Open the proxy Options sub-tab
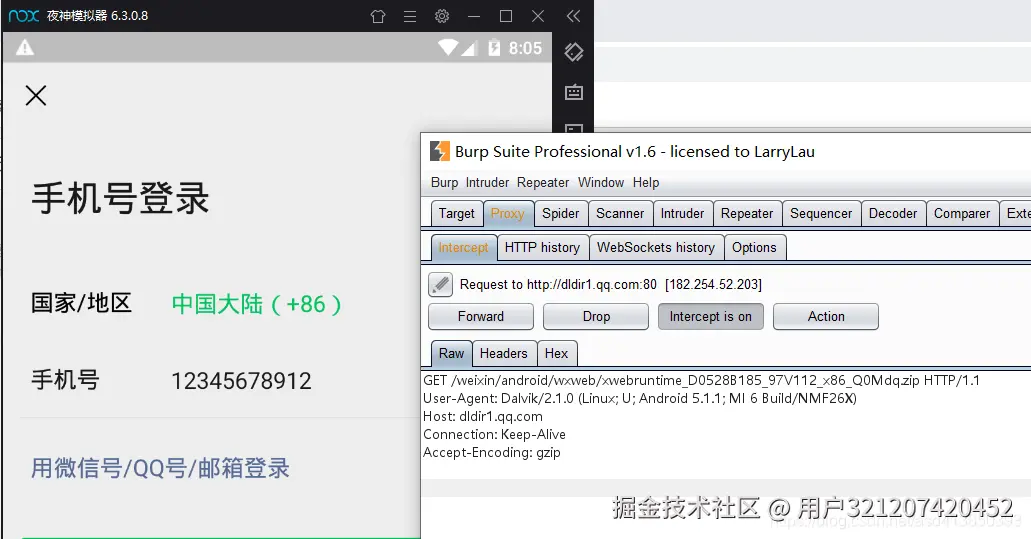This screenshot has width=1031, height=539. [x=754, y=248]
